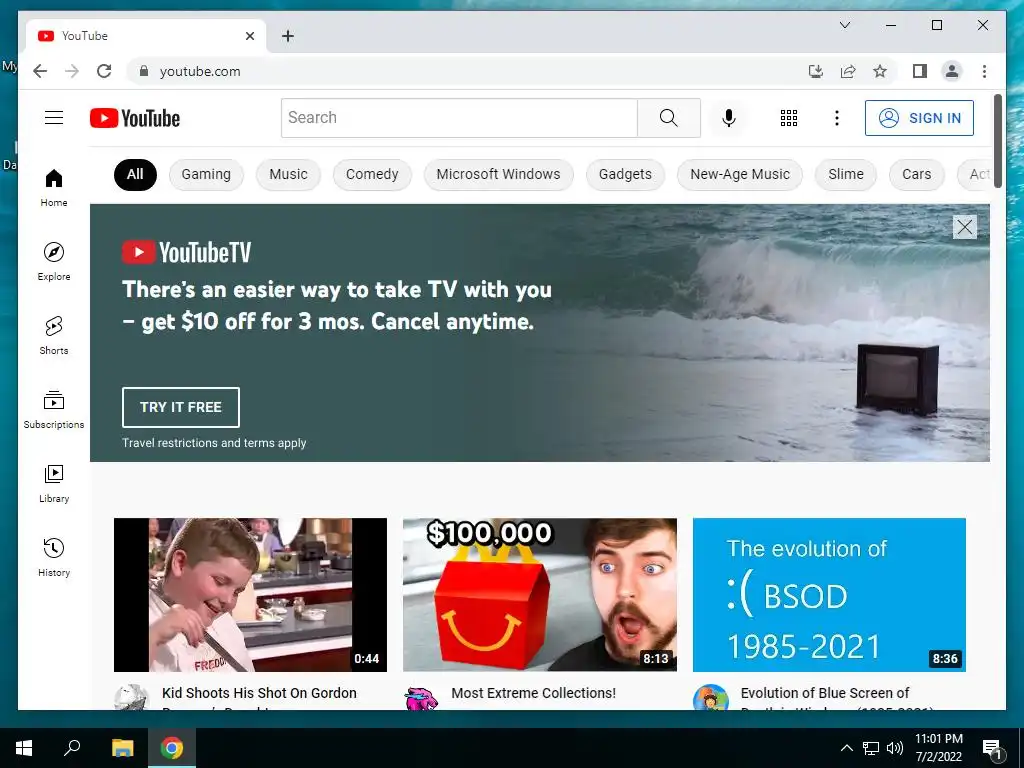View site lock info in address bar

[x=144, y=71]
